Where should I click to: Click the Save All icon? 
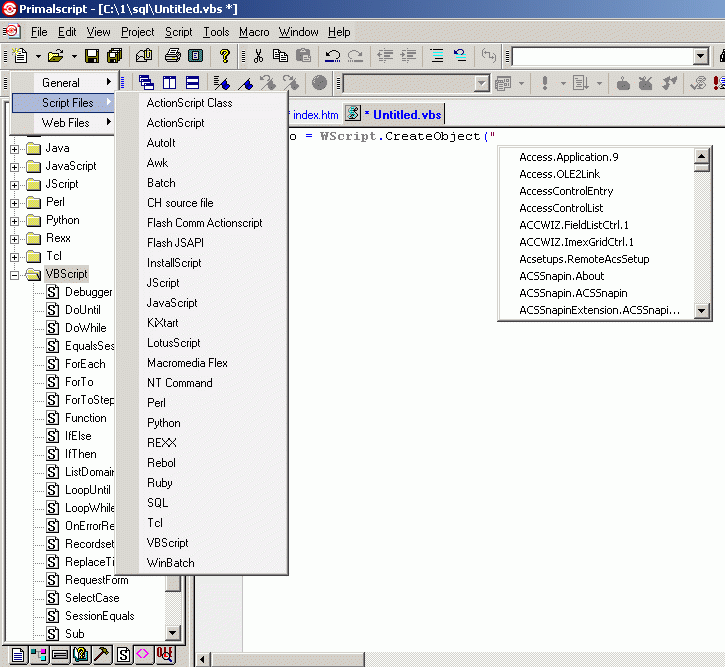[114, 56]
